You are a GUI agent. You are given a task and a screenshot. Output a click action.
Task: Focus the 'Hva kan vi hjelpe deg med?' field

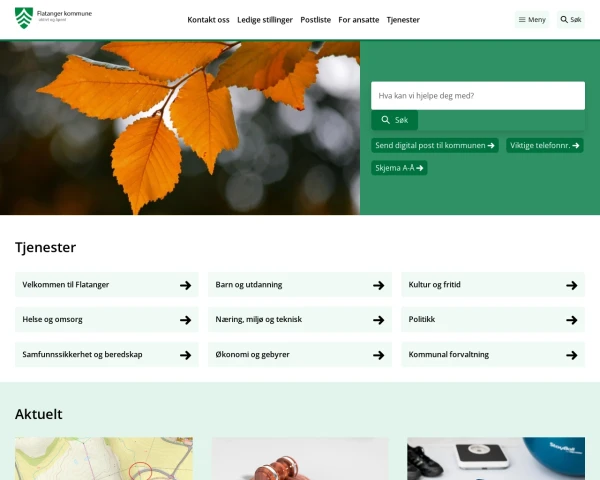[478, 96]
